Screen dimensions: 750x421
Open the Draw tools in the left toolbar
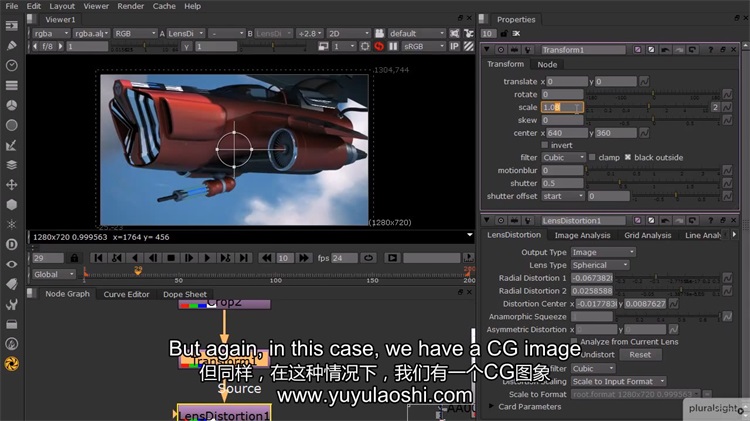(11, 45)
